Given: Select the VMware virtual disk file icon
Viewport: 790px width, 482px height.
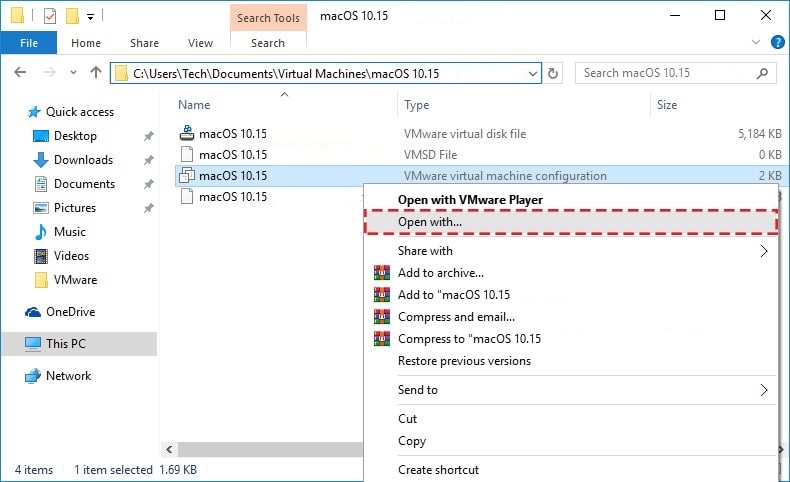Looking at the screenshot, I should coord(187,133).
